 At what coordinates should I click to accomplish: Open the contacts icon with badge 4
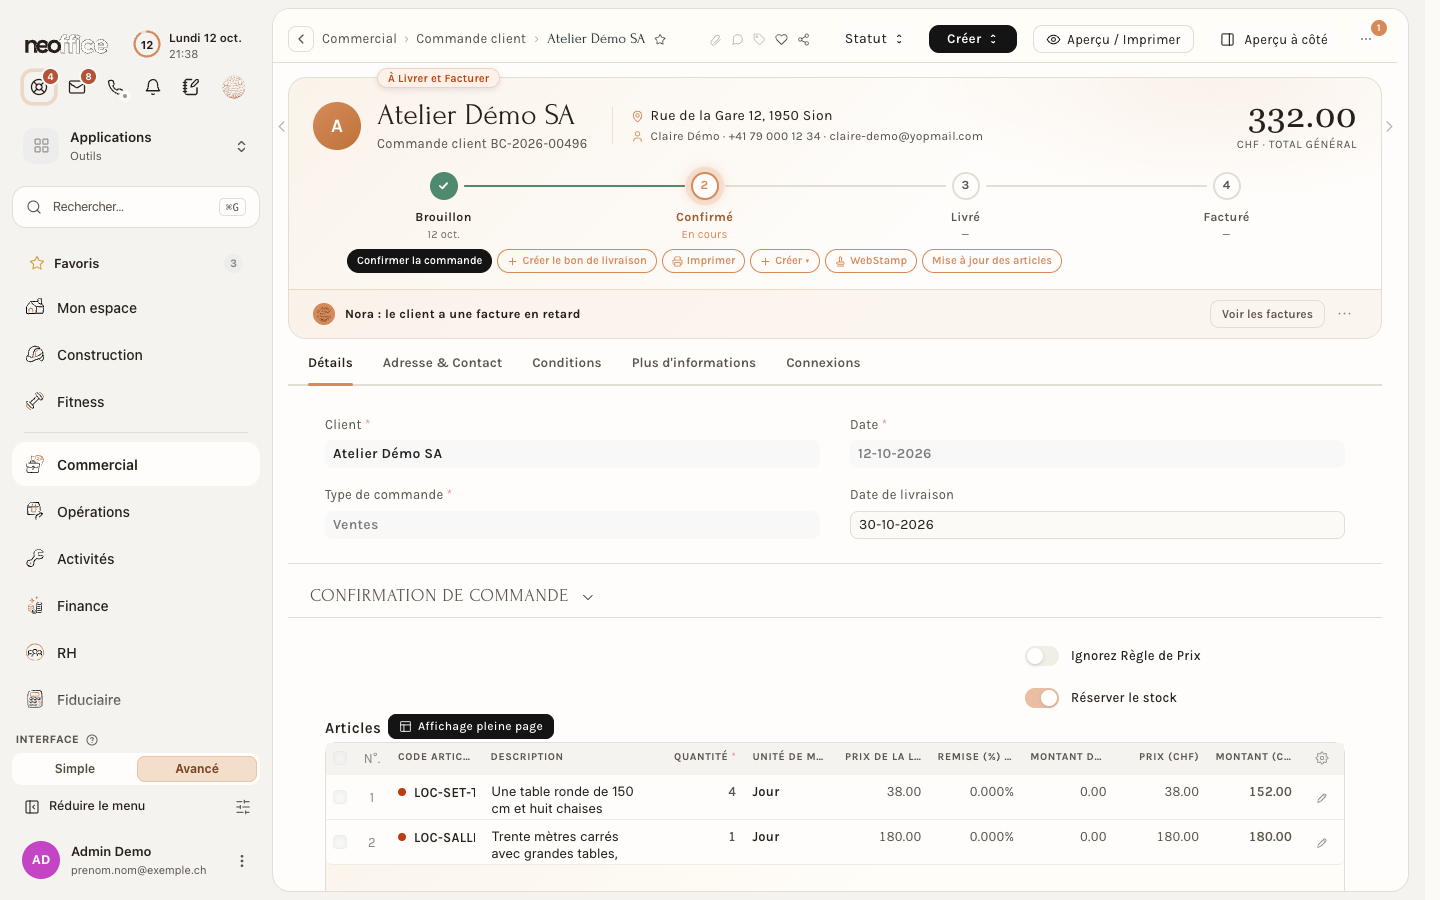coord(39,88)
